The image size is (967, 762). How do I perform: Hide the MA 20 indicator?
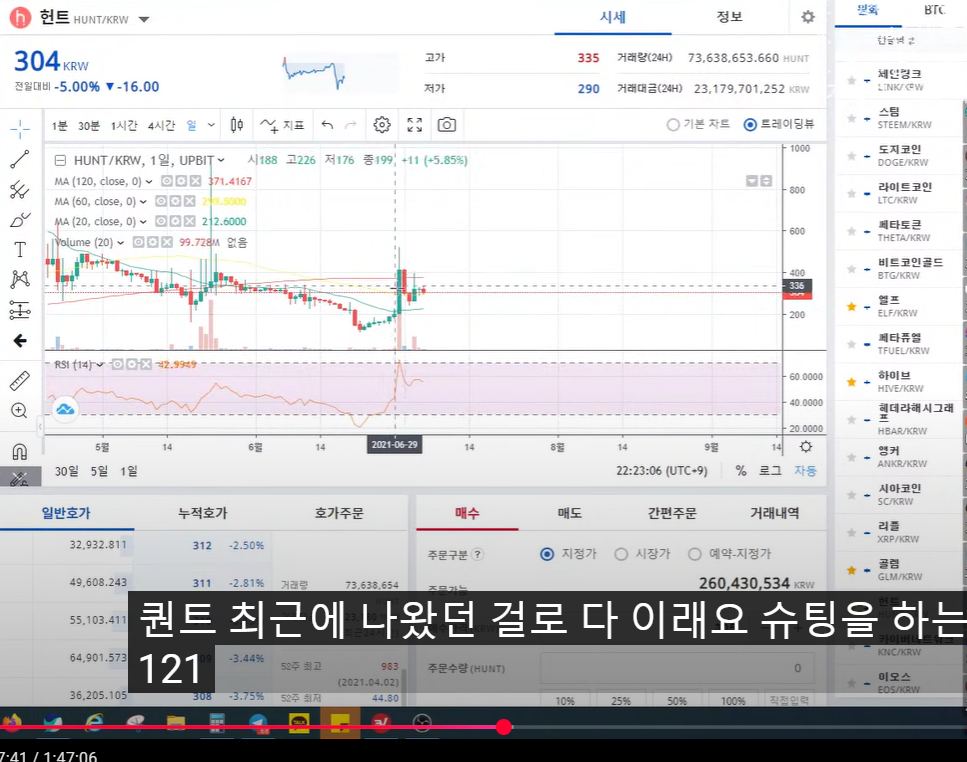point(161,221)
